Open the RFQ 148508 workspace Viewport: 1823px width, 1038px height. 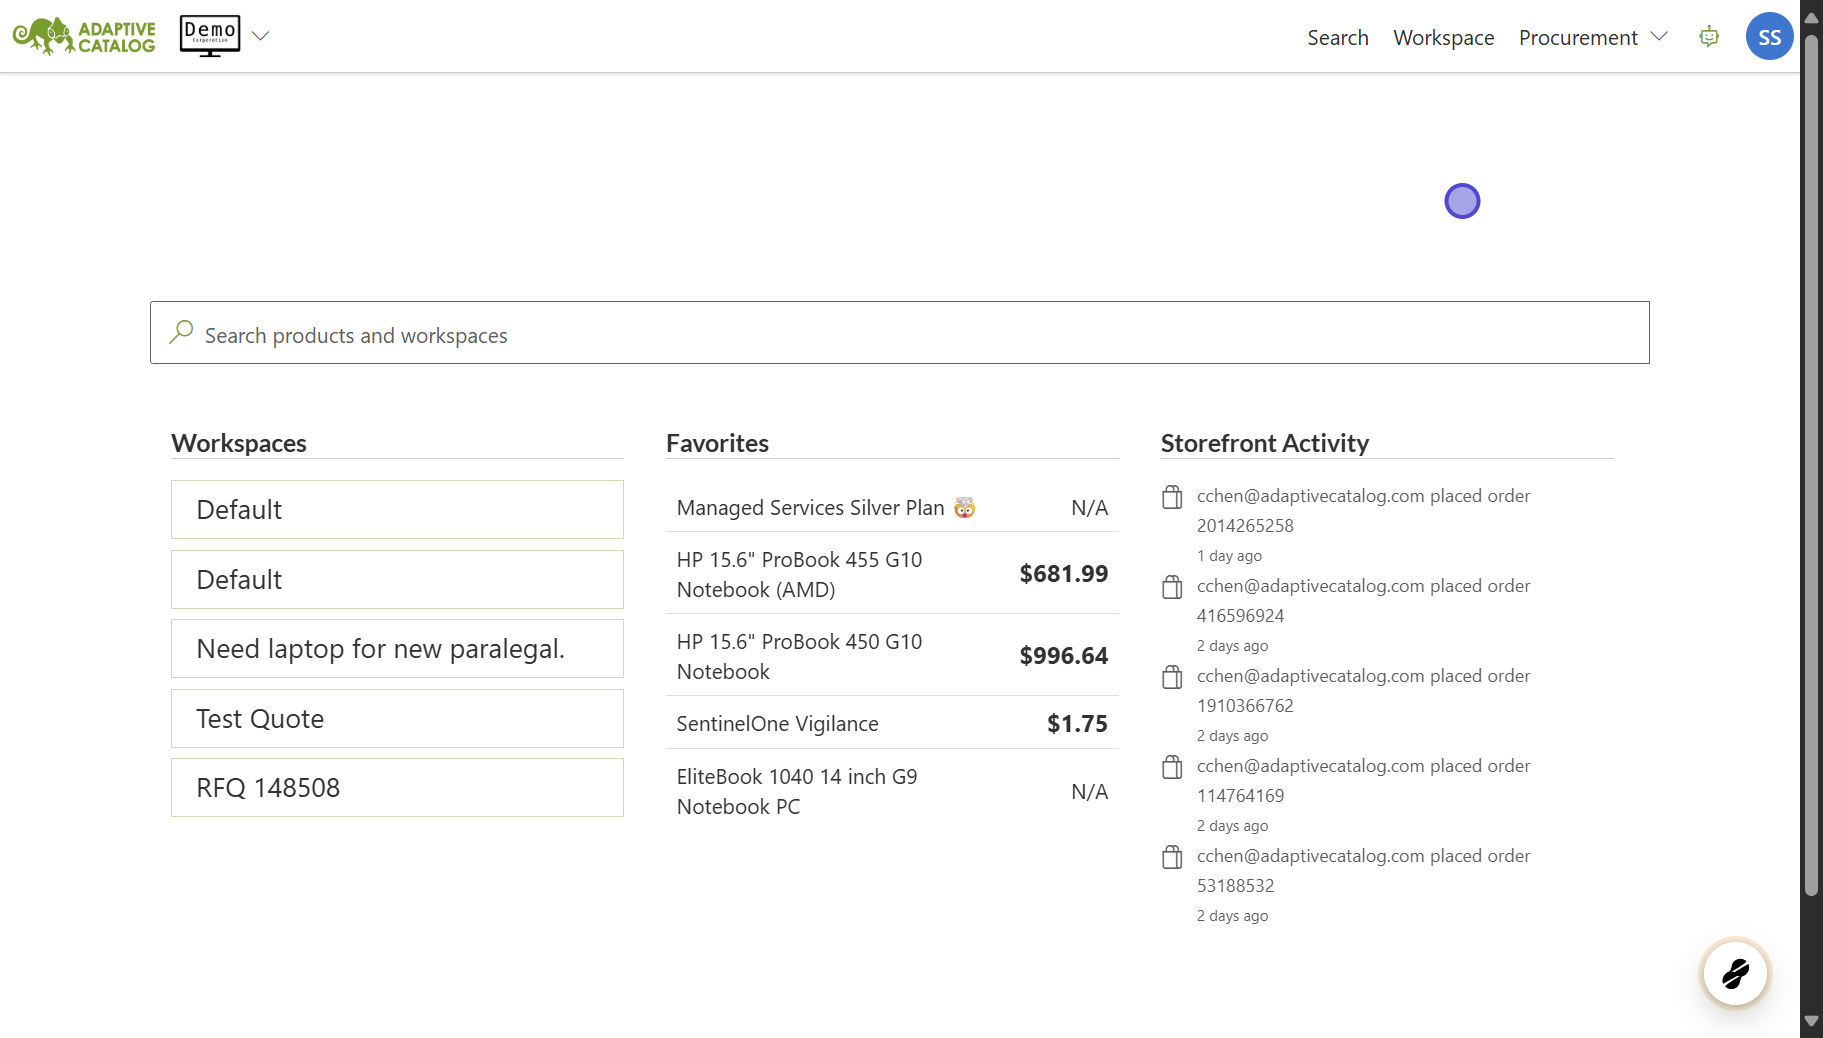[397, 788]
